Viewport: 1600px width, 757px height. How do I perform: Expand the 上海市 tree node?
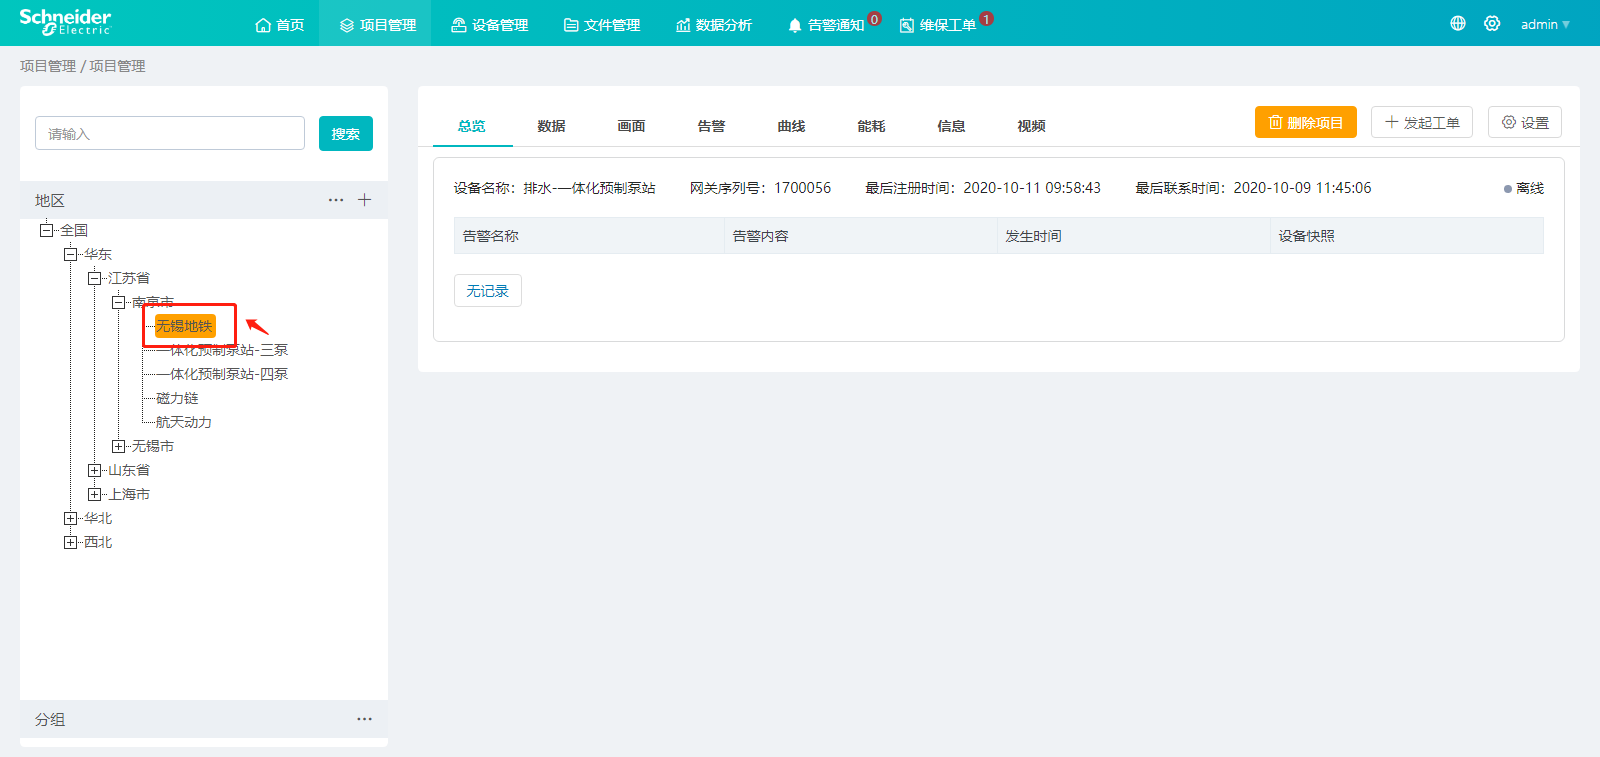[94, 494]
